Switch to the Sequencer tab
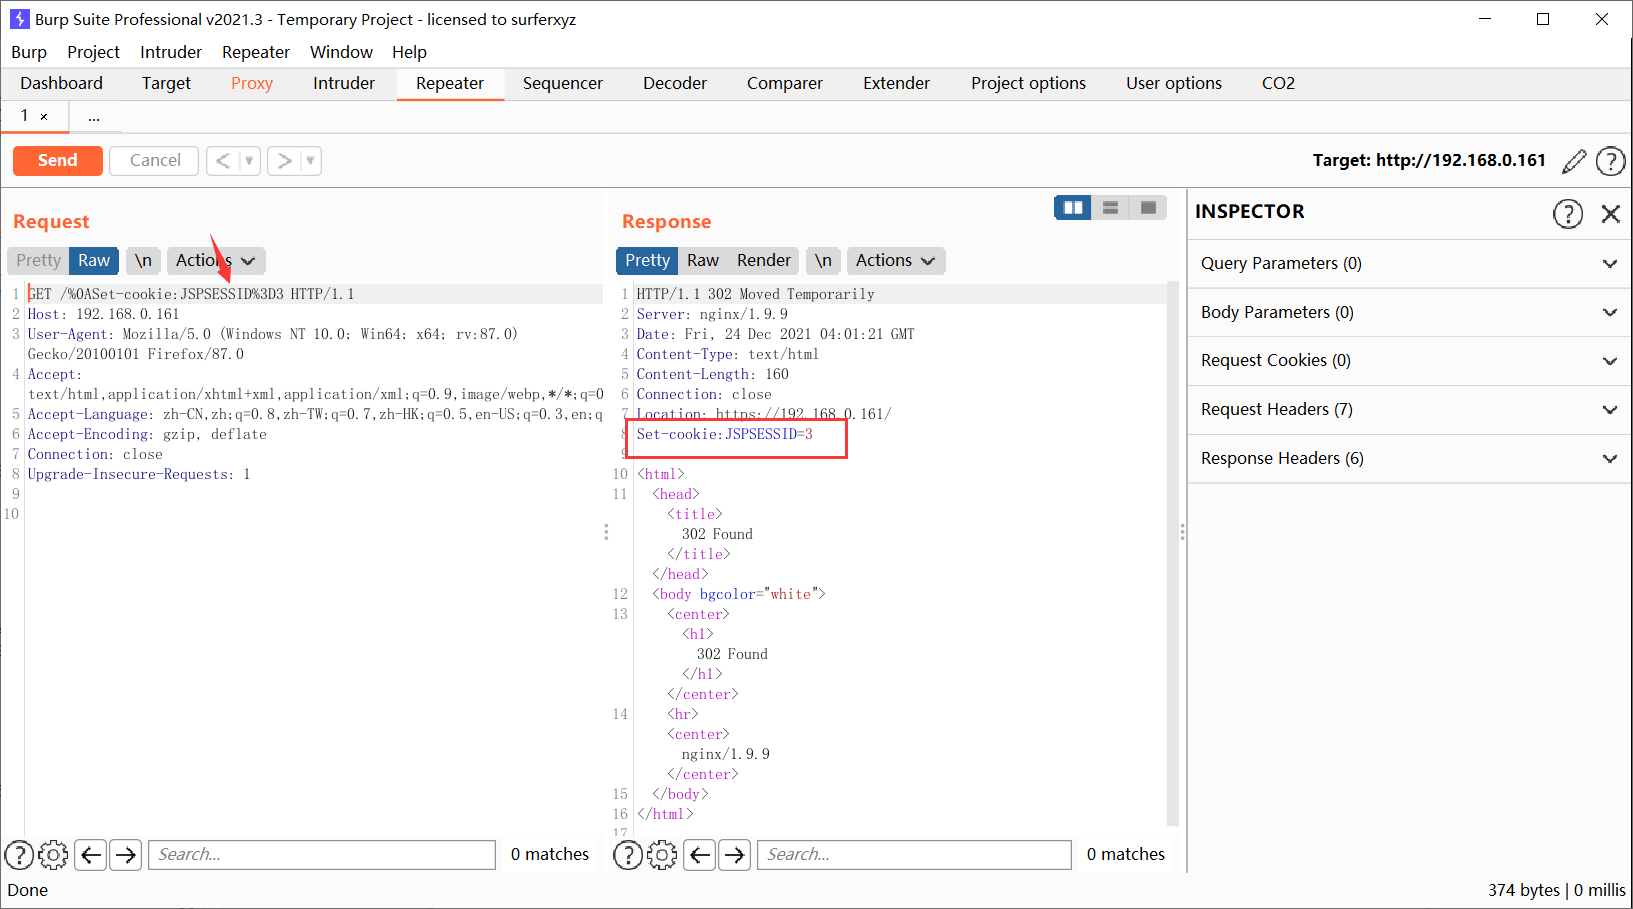This screenshot has height=909, width=1633. point(563,84)
